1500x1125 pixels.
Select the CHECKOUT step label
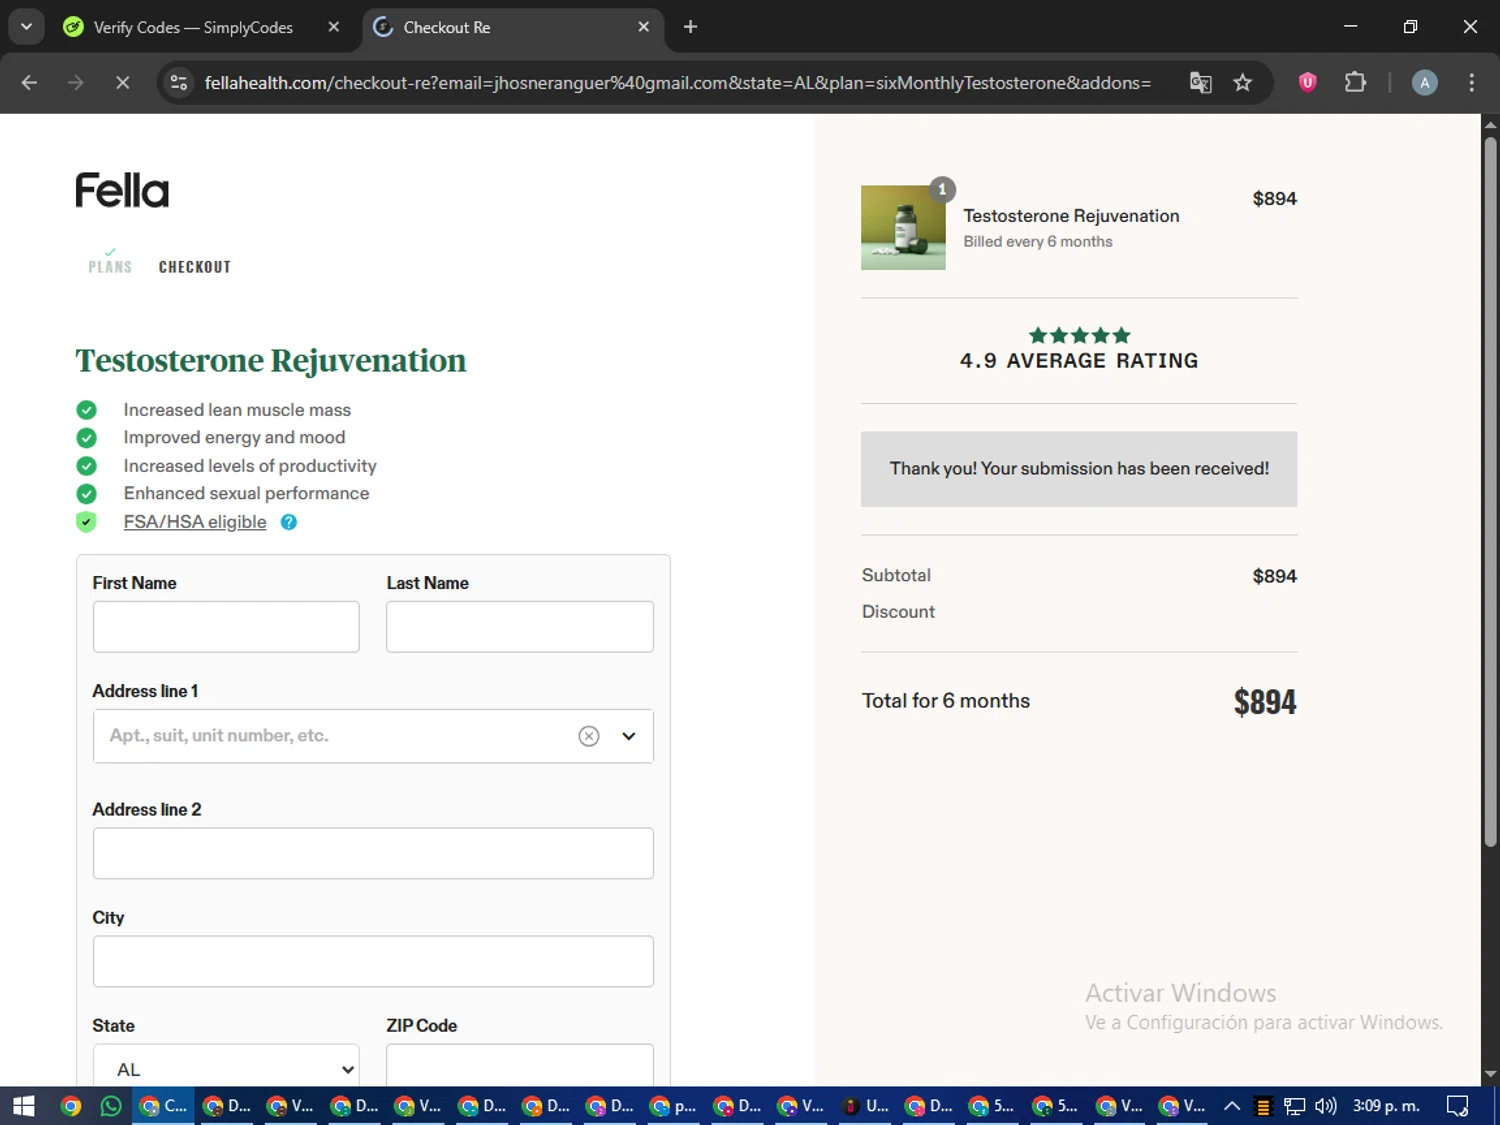195,267
